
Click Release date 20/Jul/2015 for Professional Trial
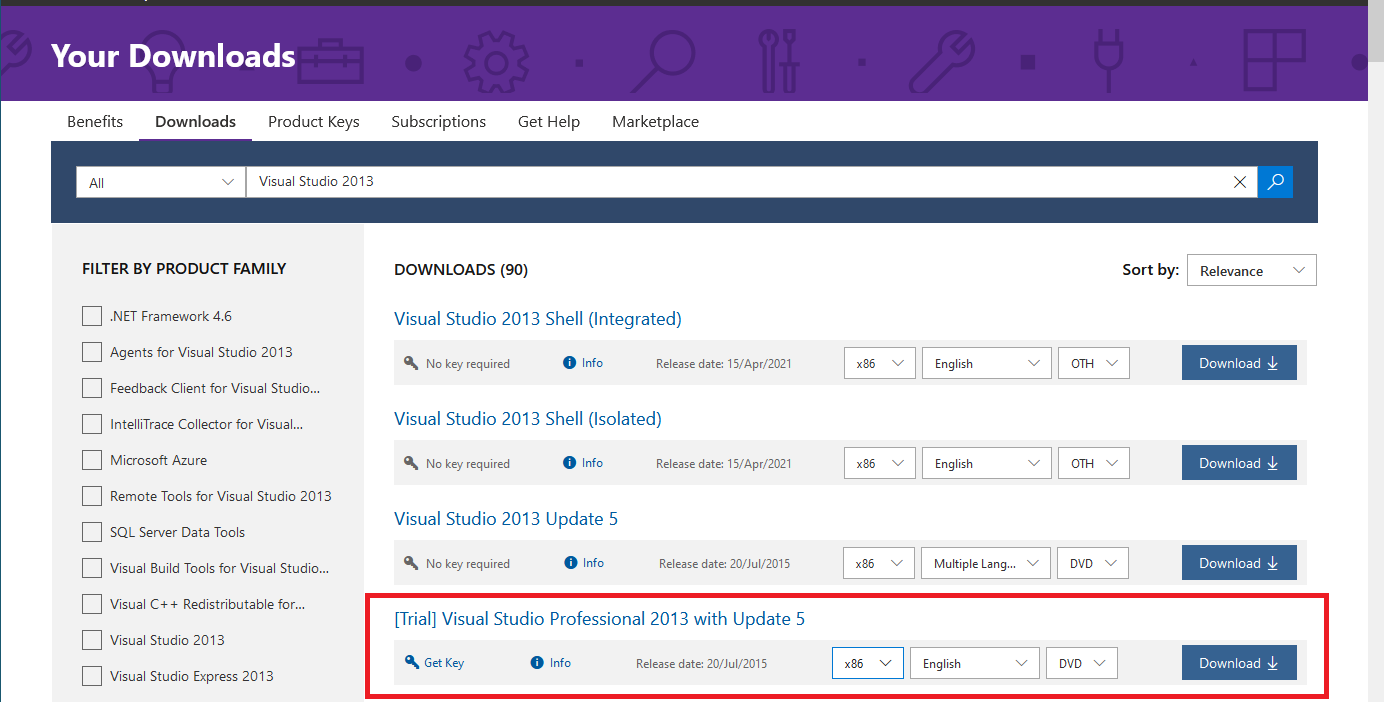701,663
